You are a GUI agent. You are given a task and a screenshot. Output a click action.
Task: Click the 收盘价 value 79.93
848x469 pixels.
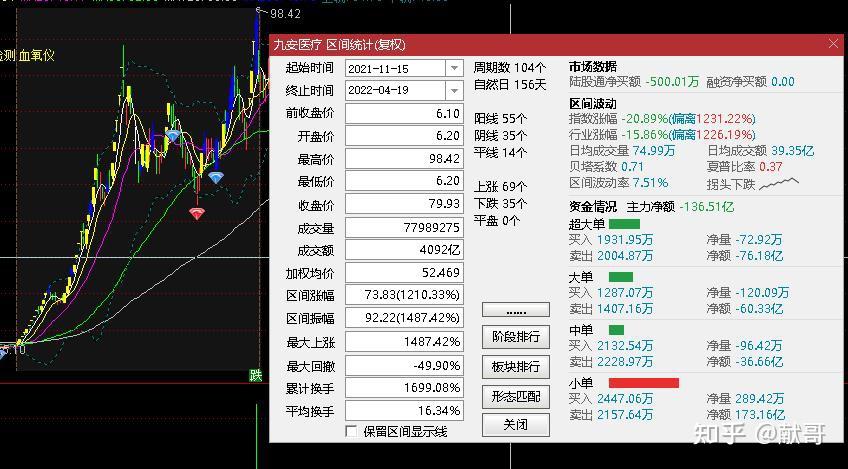[x=404, y=204]
